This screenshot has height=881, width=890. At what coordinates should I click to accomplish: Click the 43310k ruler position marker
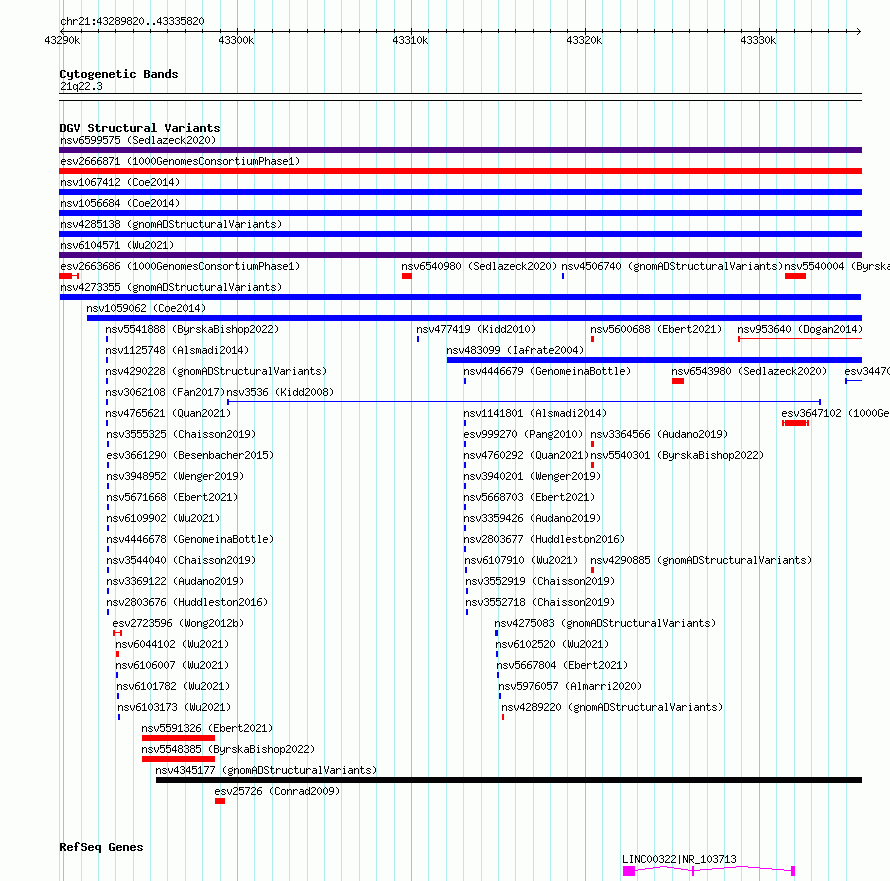(x=410, y=41)
